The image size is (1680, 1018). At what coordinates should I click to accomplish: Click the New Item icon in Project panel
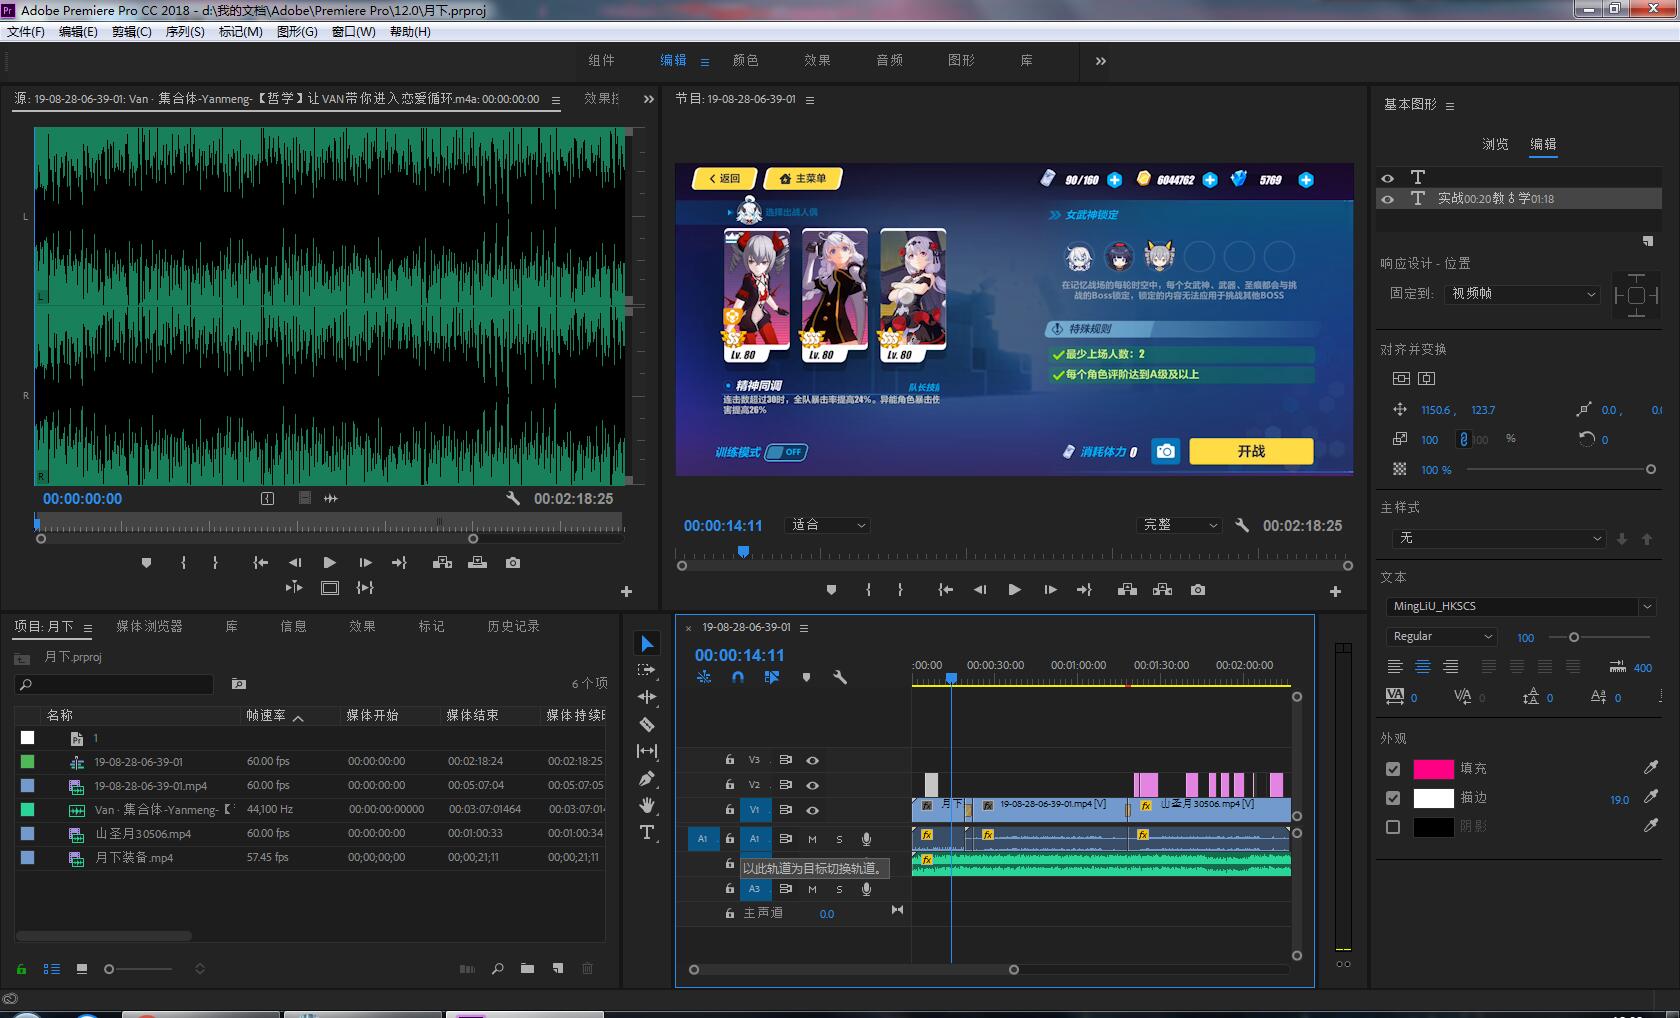[x=558, y=968]
